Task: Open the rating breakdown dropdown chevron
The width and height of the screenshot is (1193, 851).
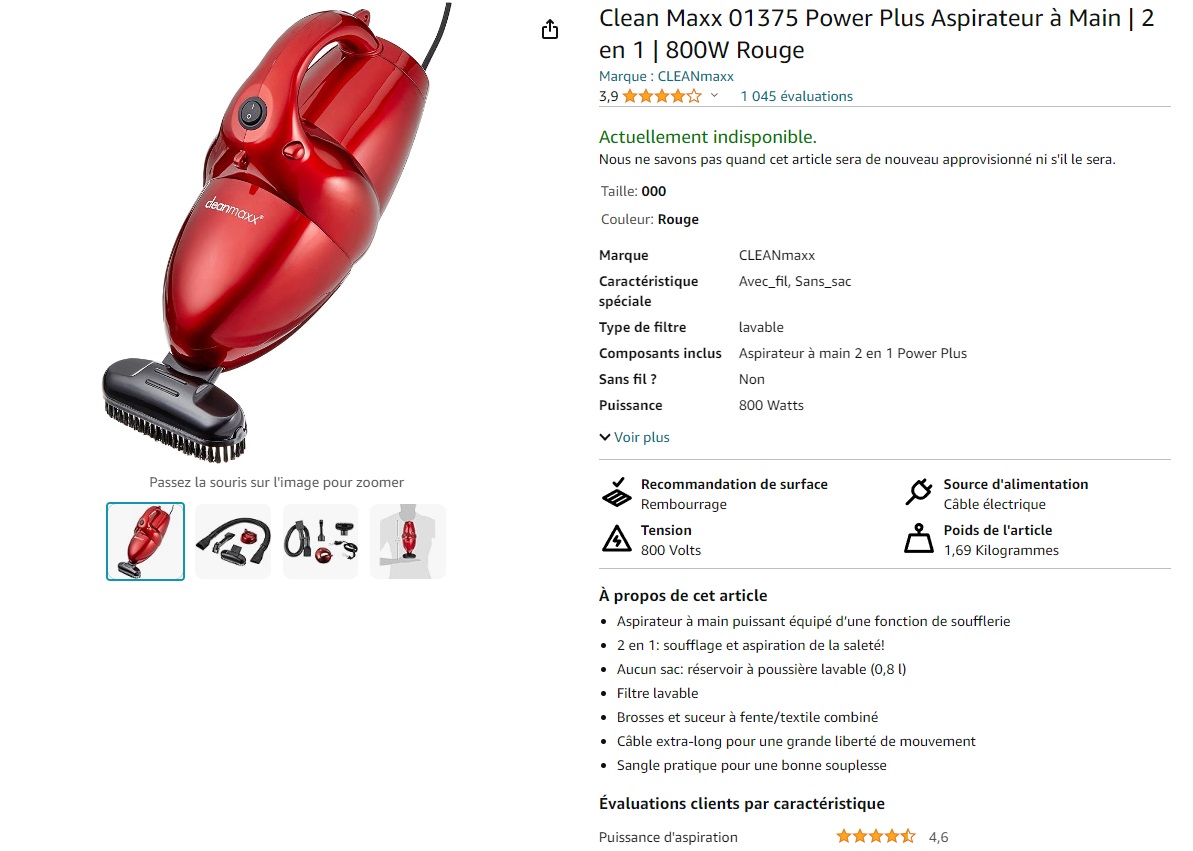Action: (x=714, y=96)
